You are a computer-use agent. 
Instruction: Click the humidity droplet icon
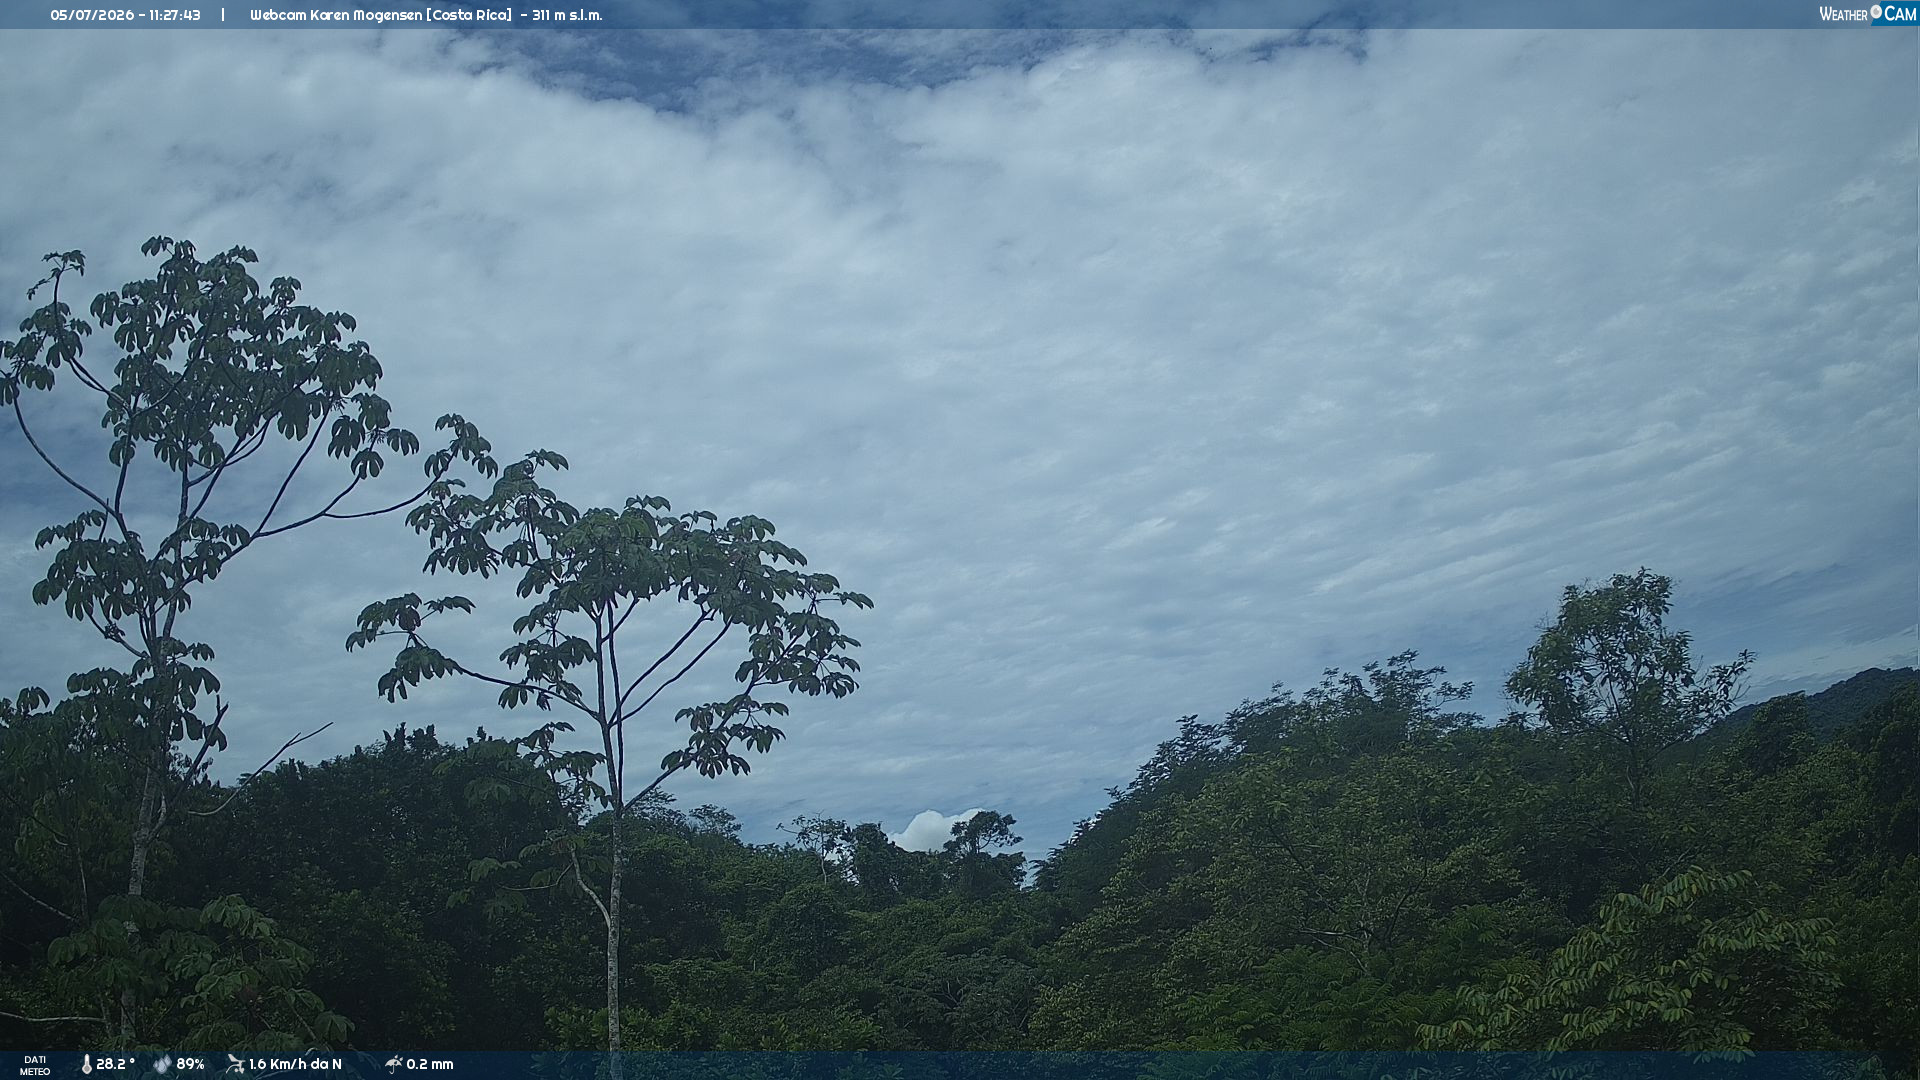[x=162, y=1065]
